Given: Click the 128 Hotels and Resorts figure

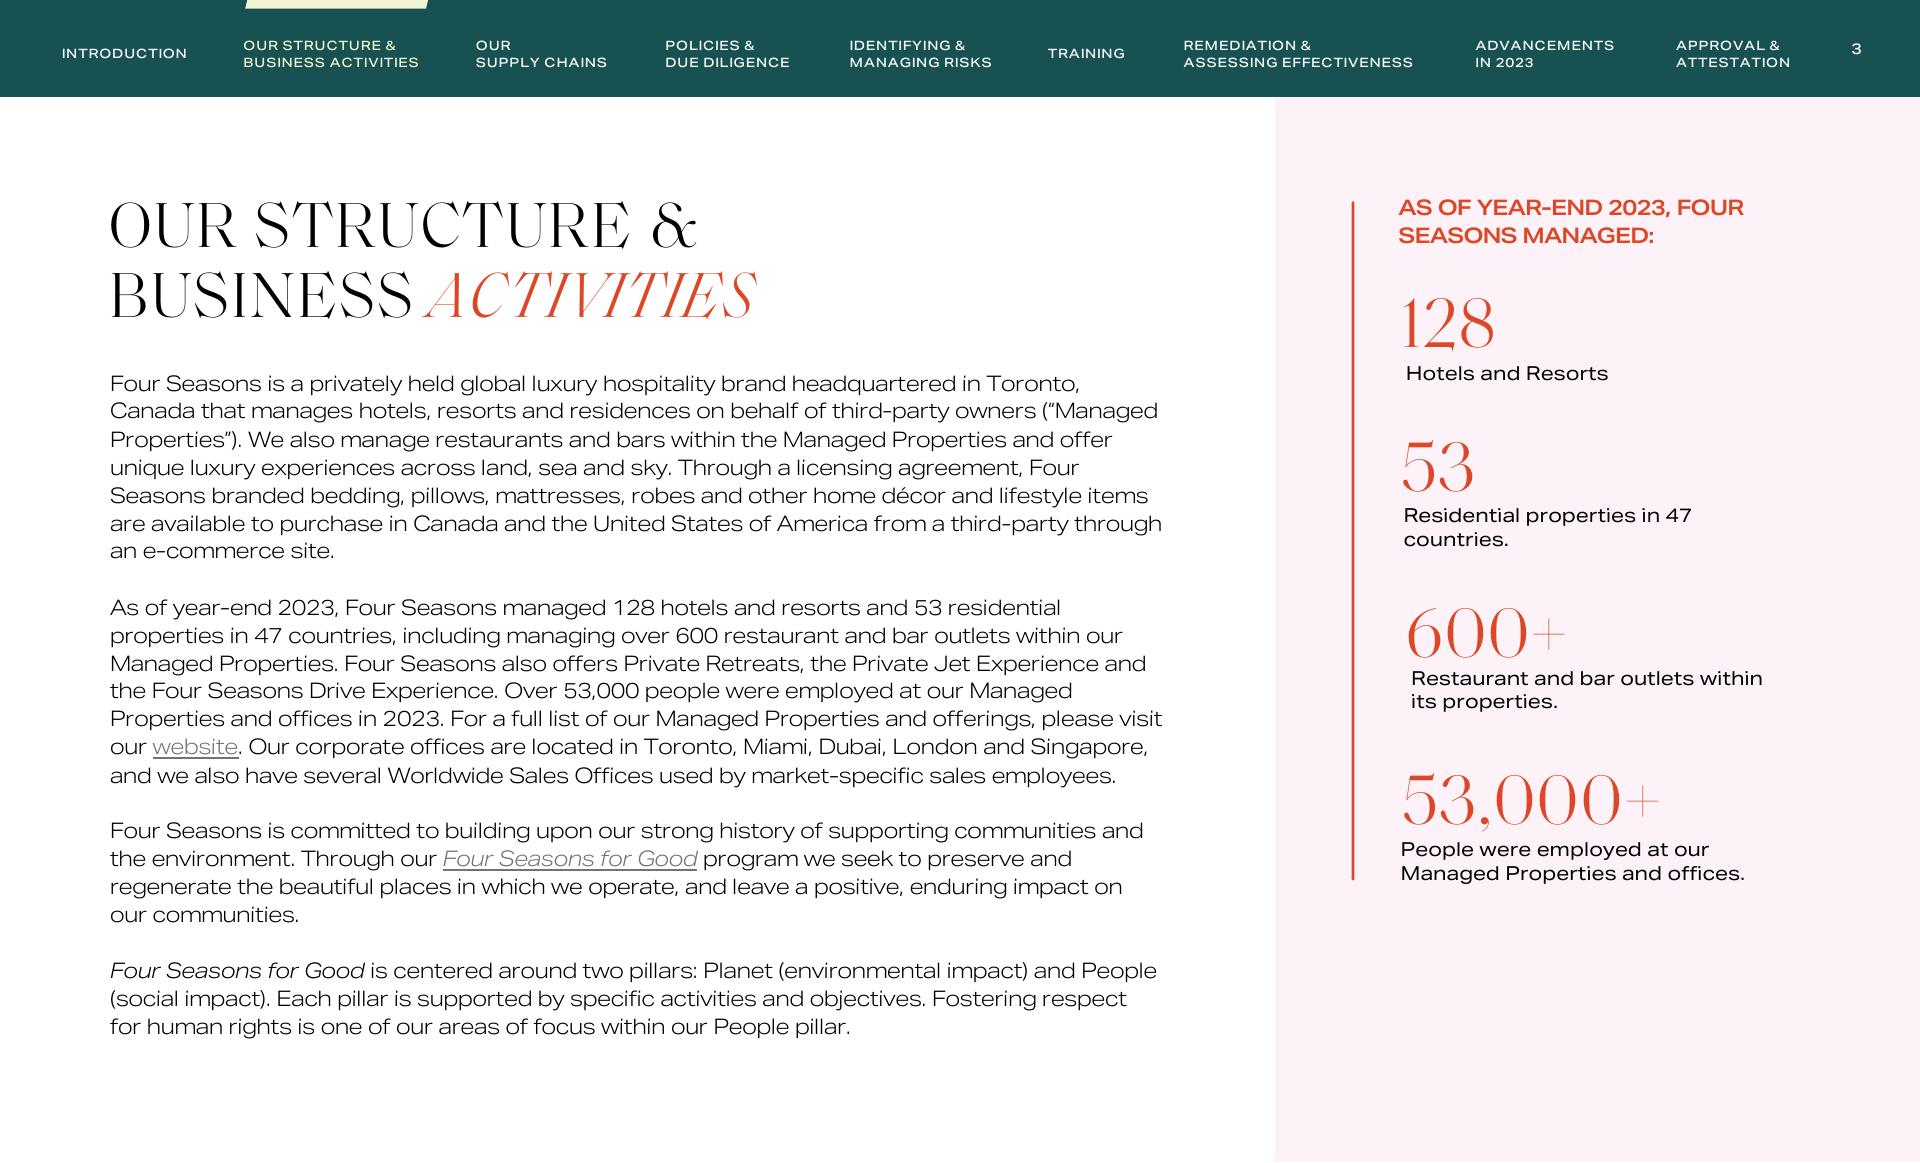Looking at the screenshot, I should (x=1448, y=324).
